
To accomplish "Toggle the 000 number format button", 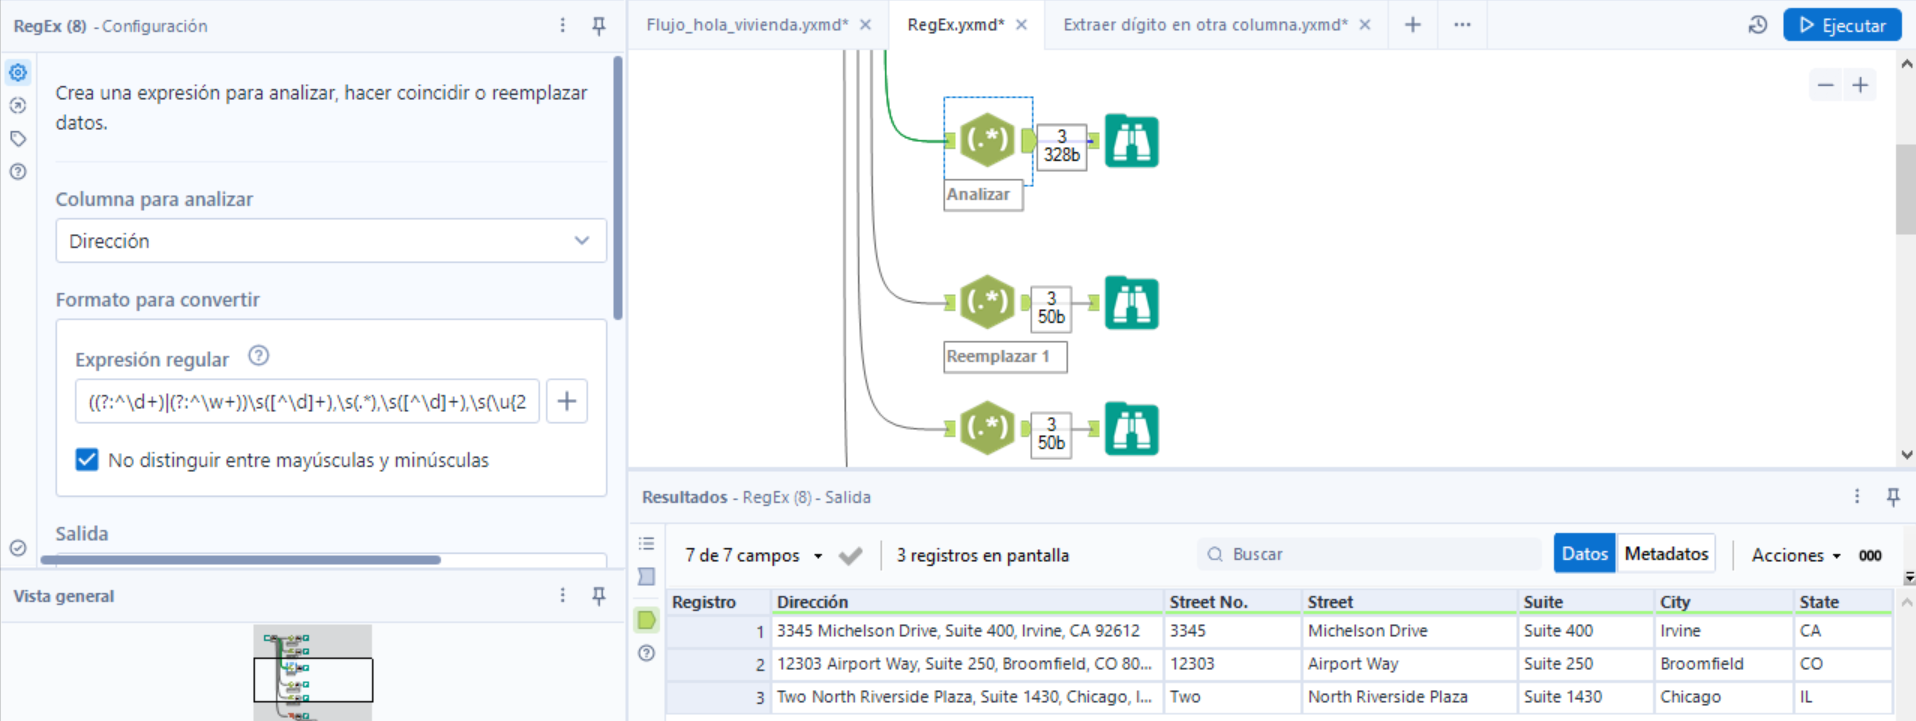I will coord(1870,555).
